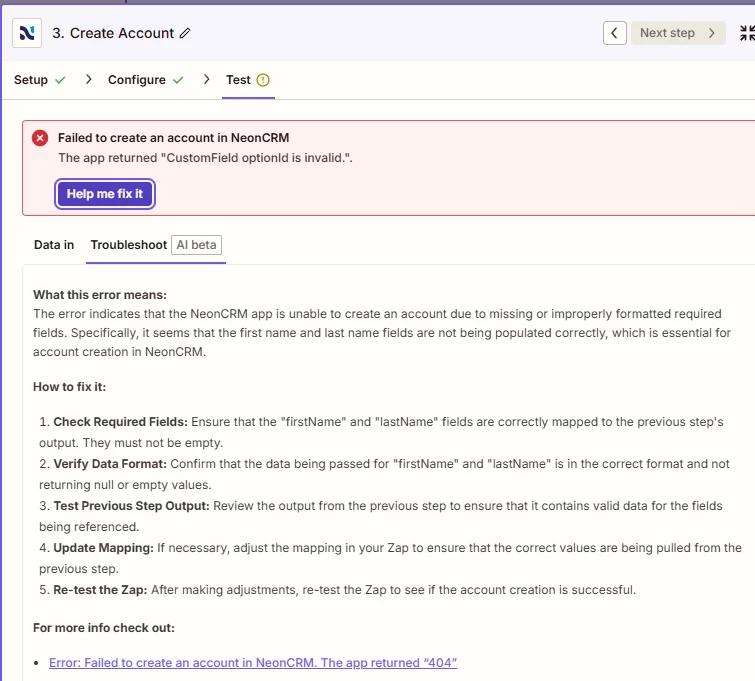The height and width of the screenshot is (681, 755).
Task: Collapse the editor panel with shrink icon
Action: coord(747,33)
